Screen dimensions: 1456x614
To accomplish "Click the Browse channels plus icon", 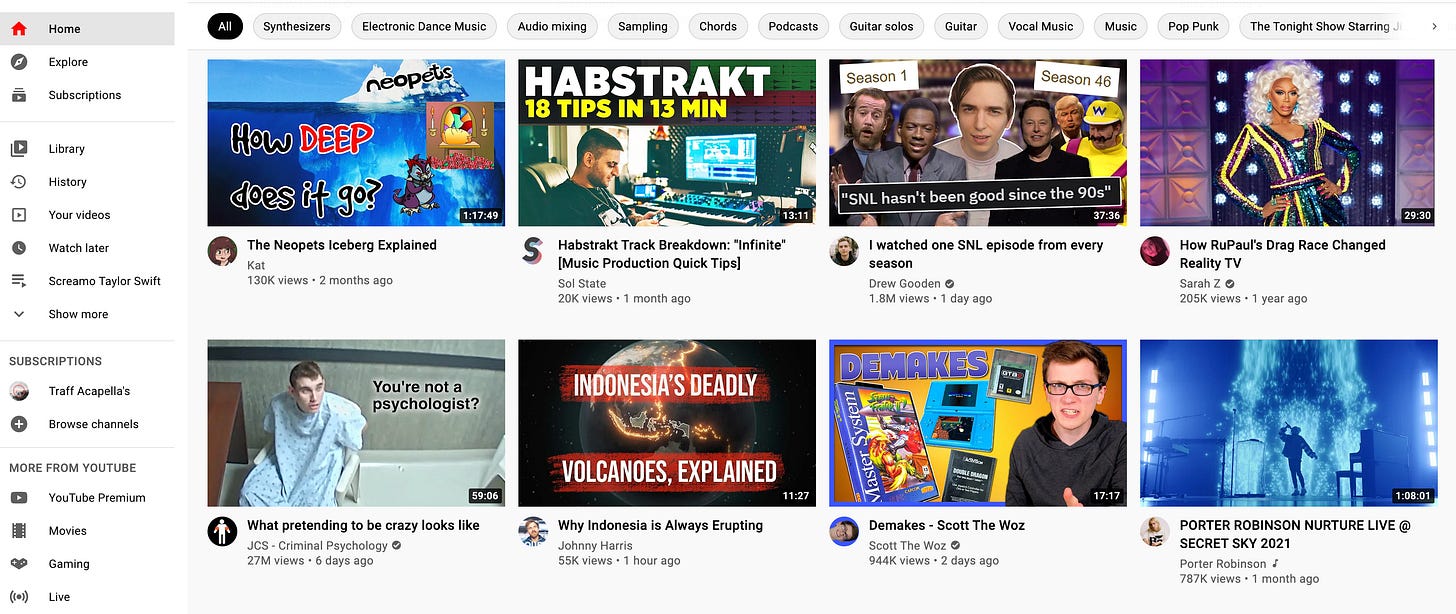I will pos(18,424).
